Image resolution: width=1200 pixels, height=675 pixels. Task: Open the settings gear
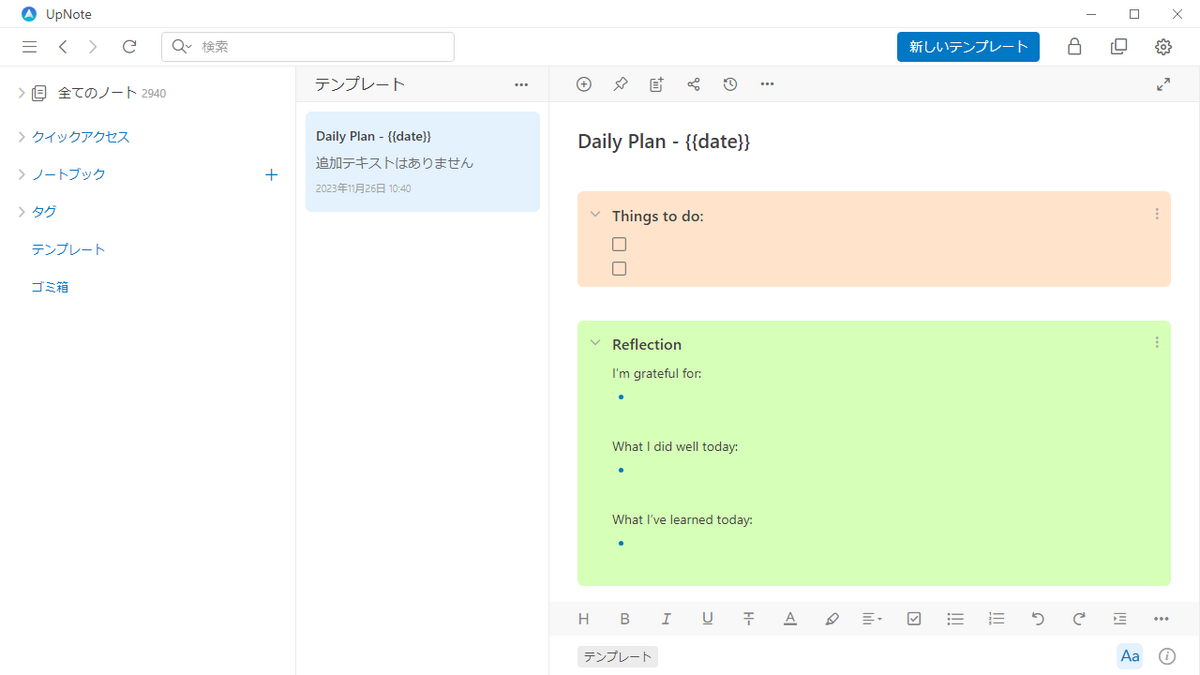coord(1163,47)
